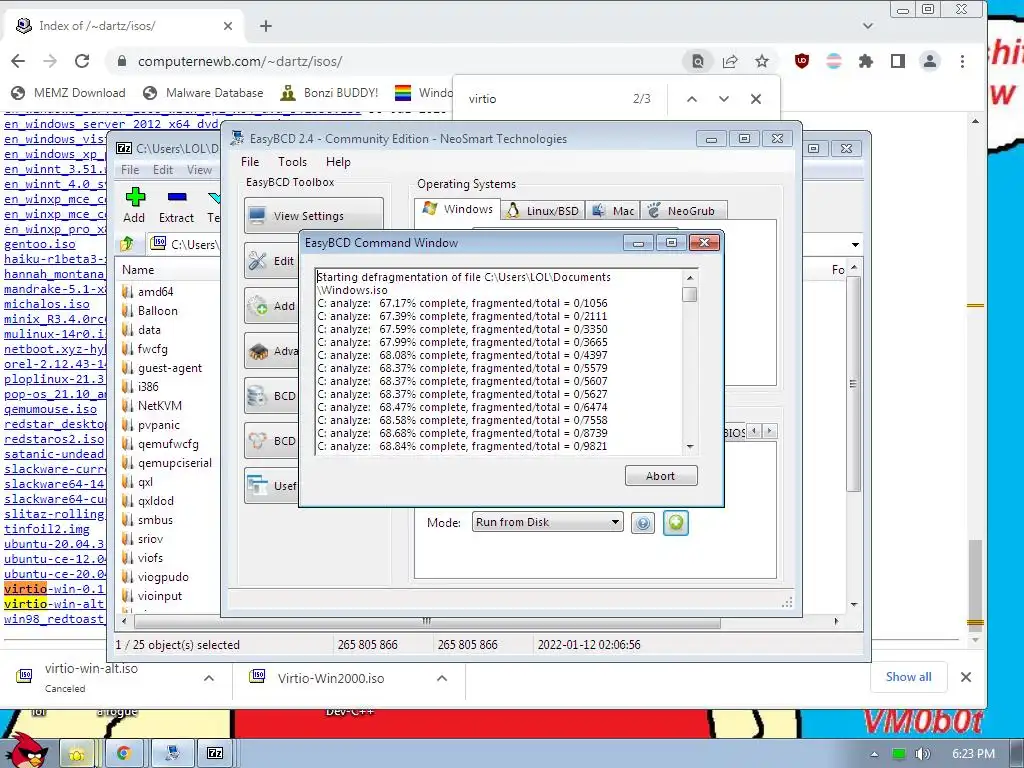
Task: Click the 7-Zip Add green plus icon
Action: pos(135,197)
